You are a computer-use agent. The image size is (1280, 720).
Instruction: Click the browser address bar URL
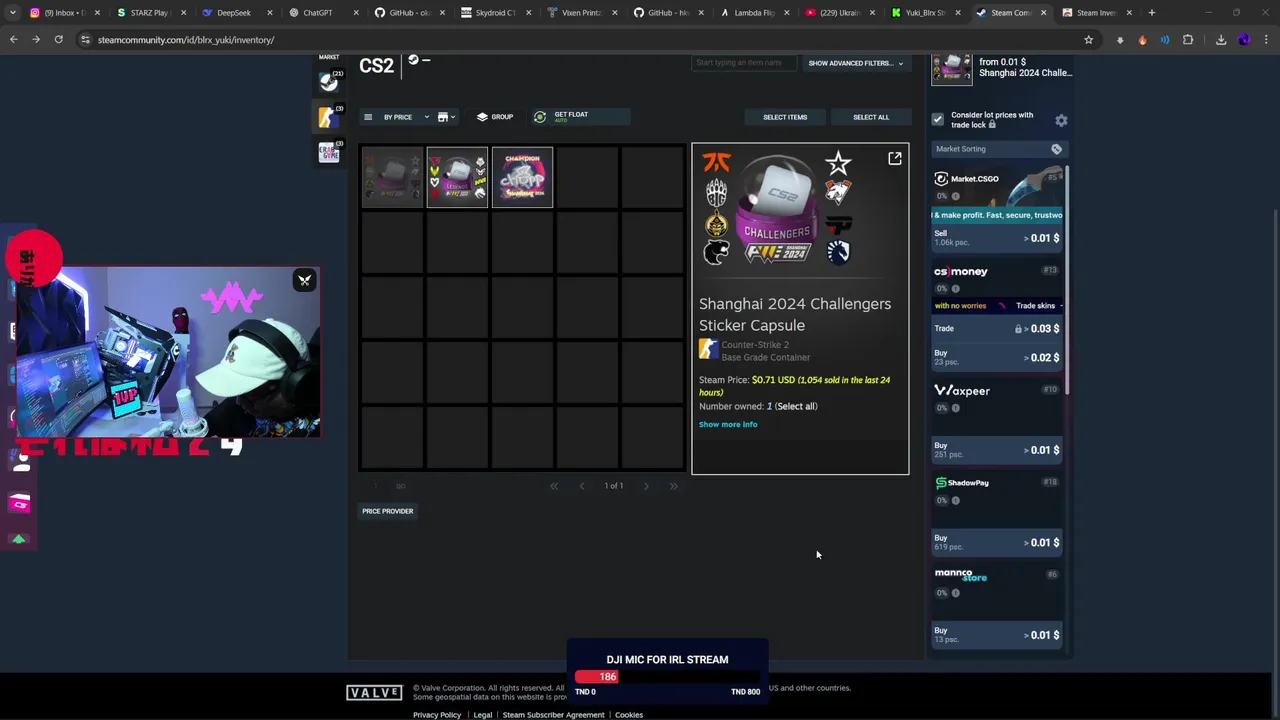point(186,40)
